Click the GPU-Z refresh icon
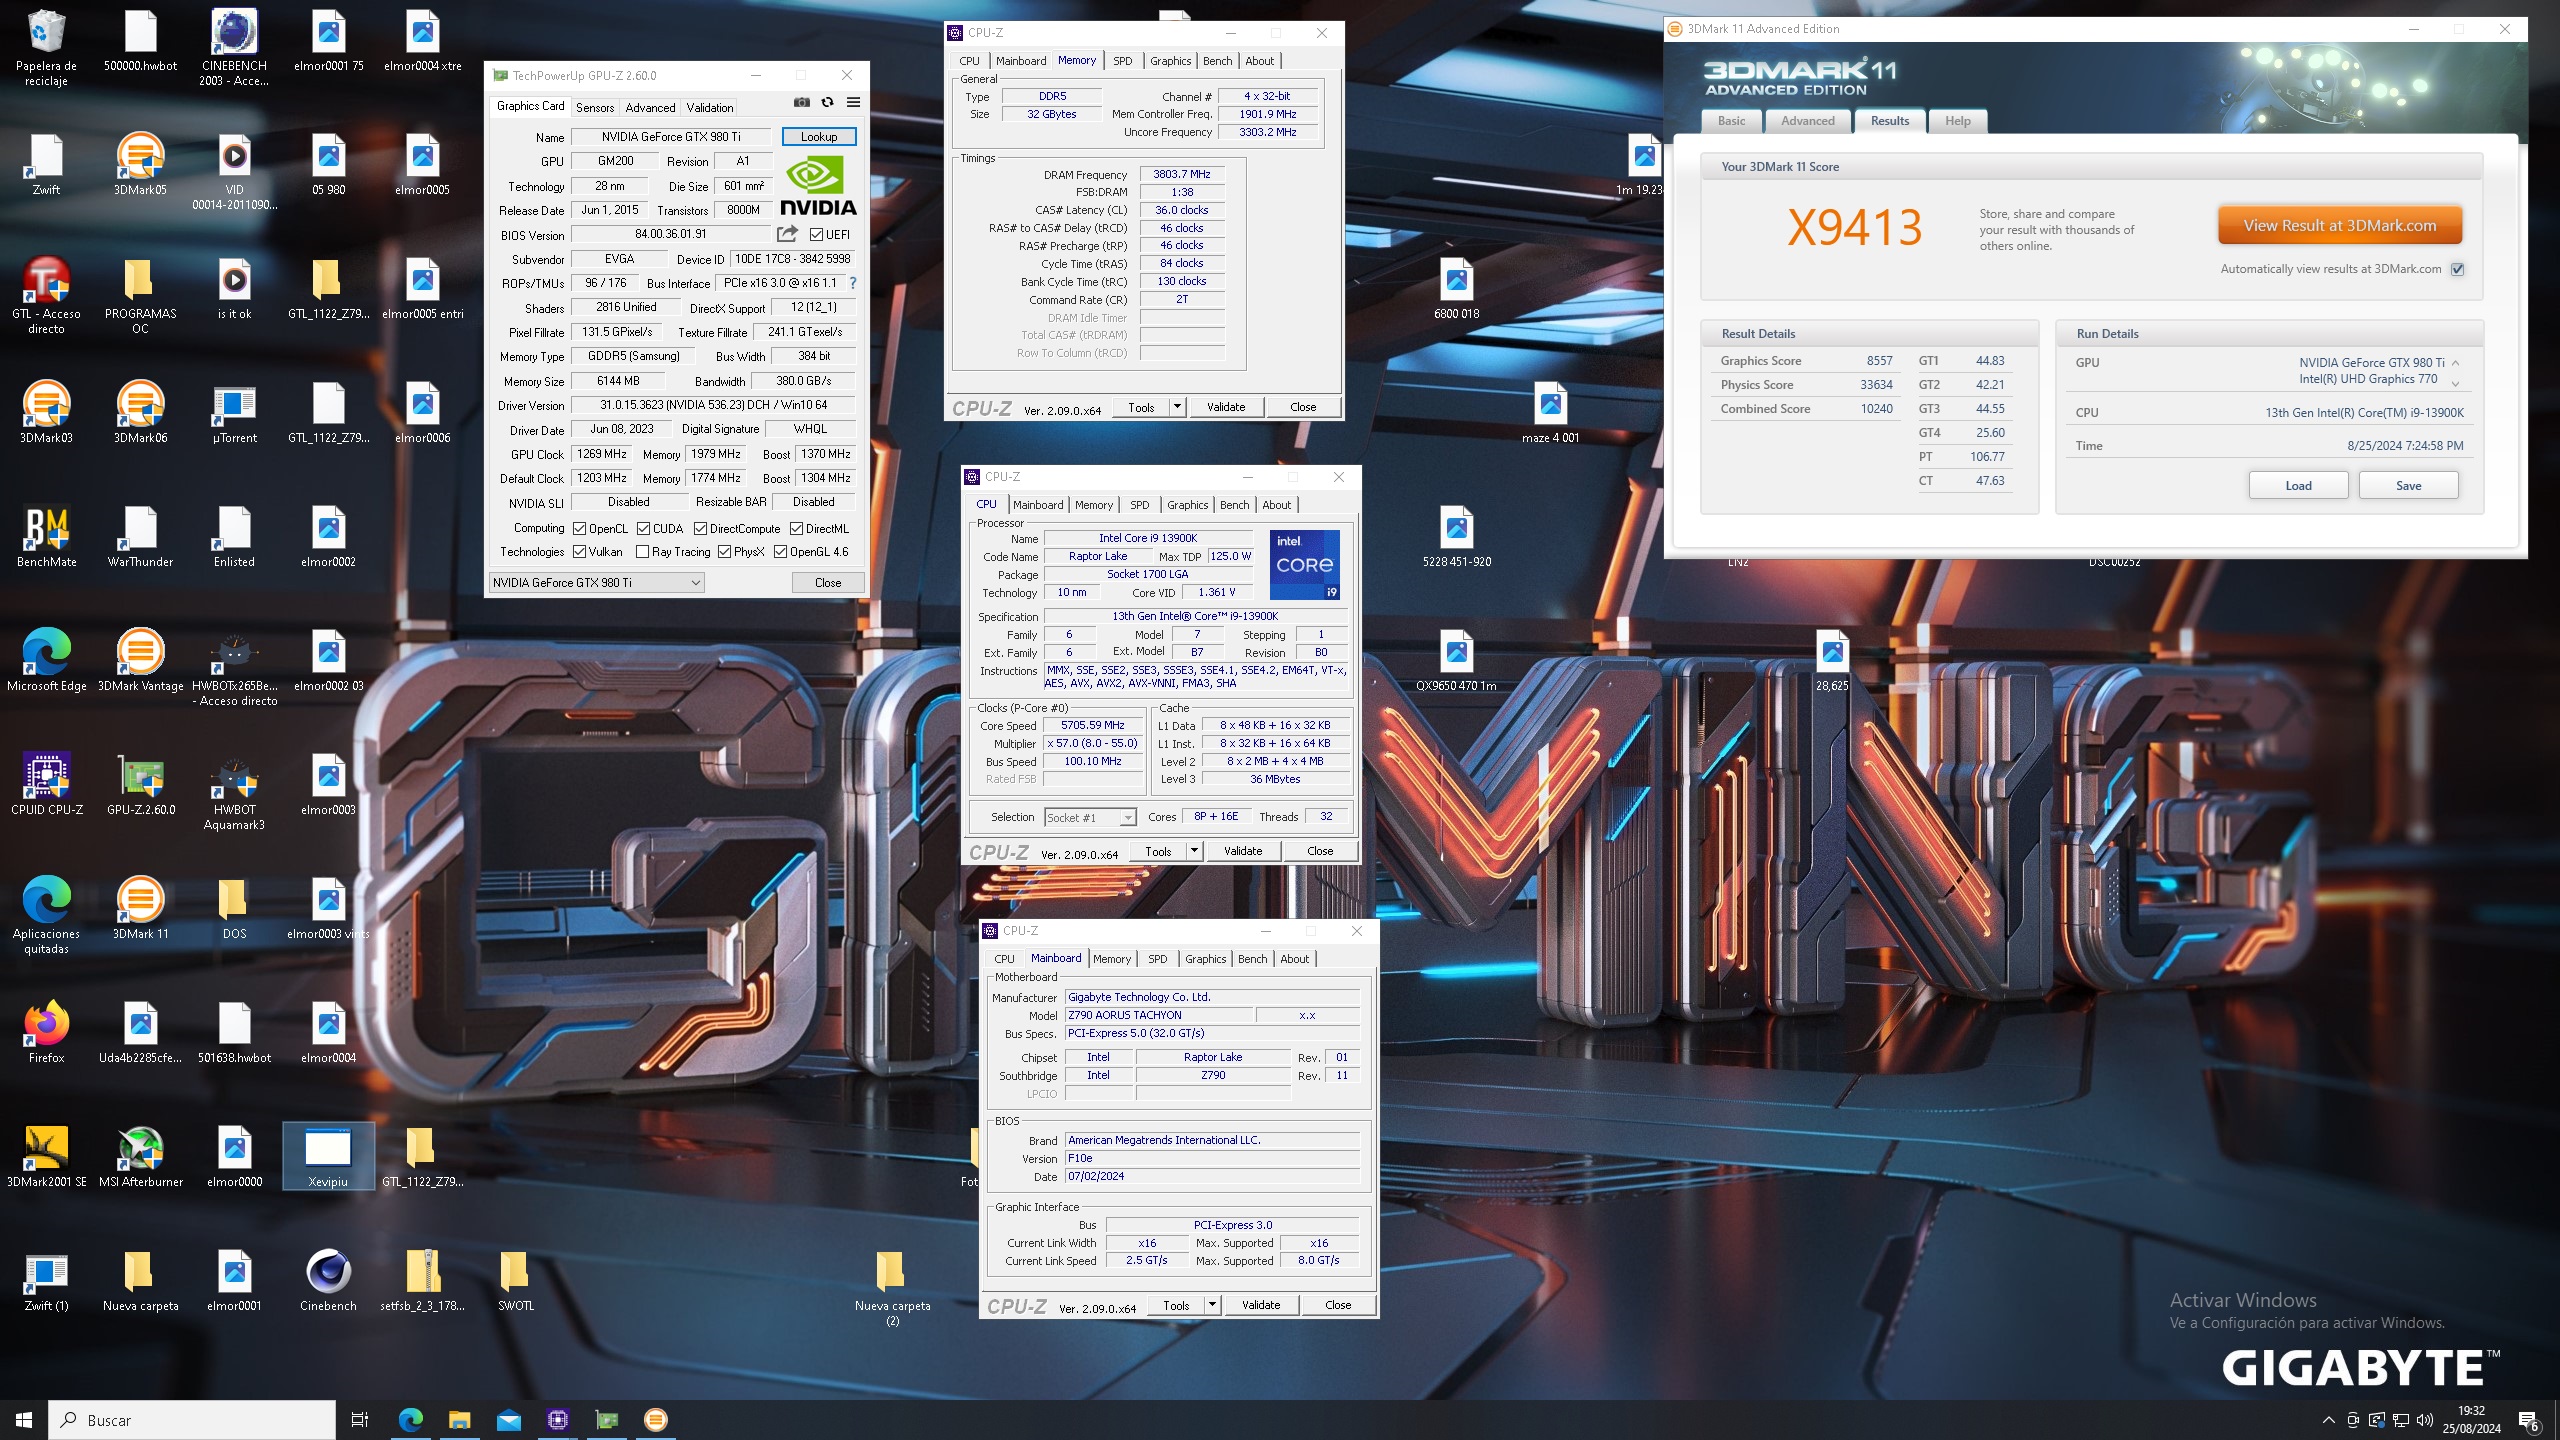 [x=827, y=102]
